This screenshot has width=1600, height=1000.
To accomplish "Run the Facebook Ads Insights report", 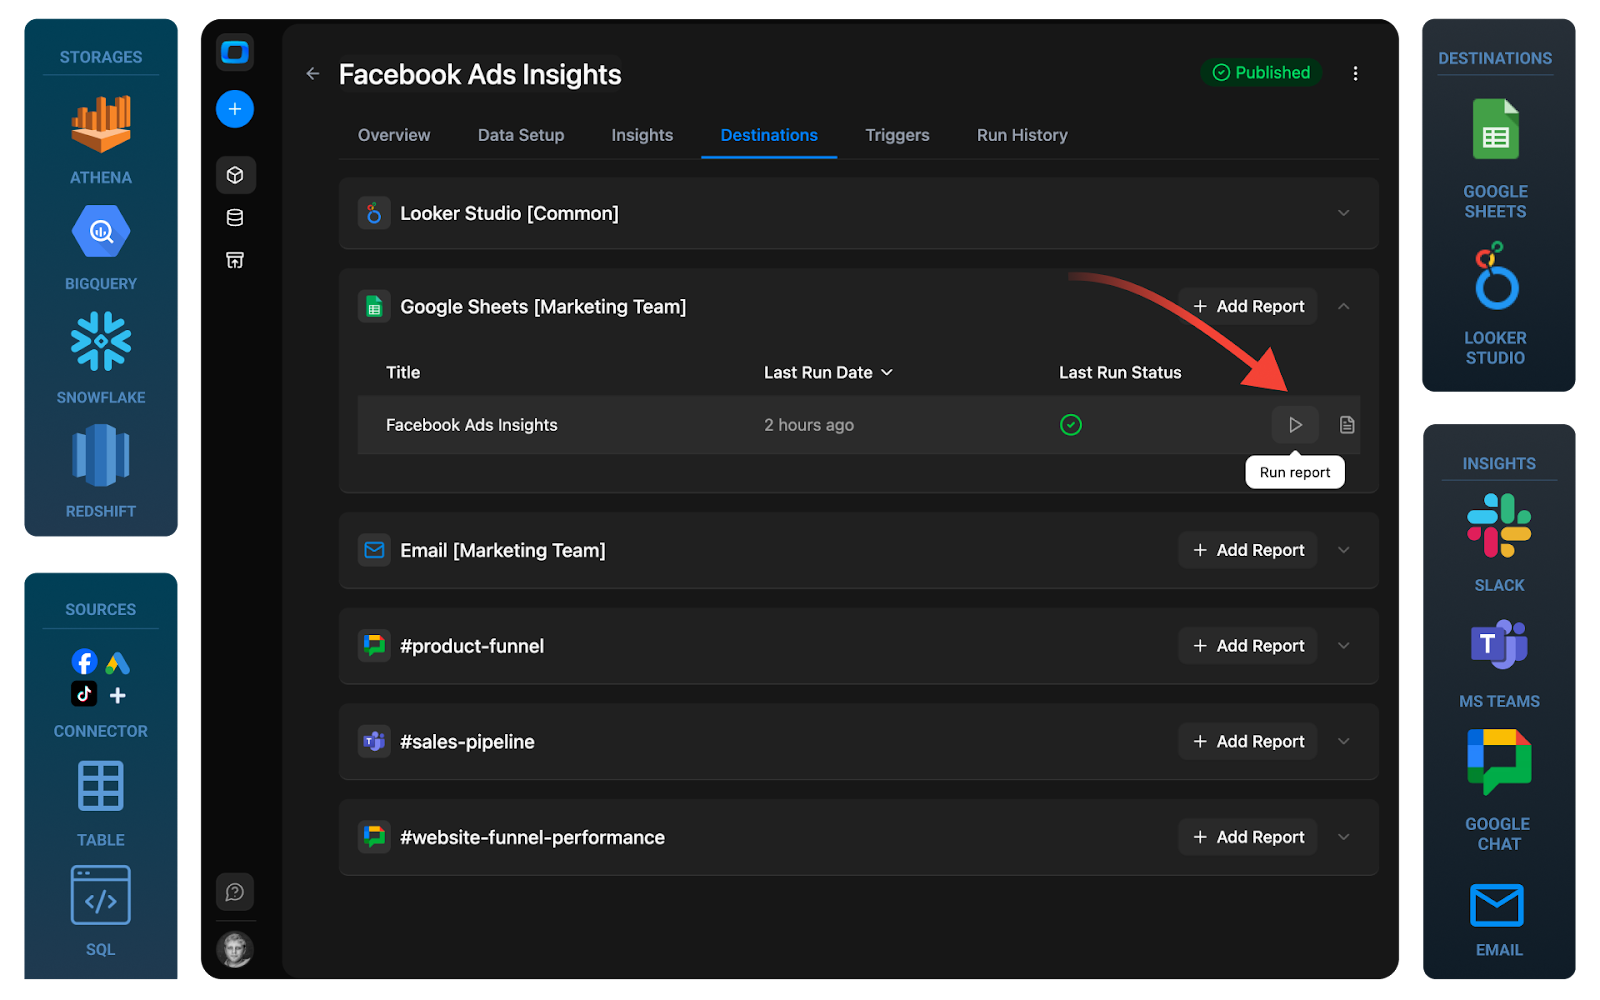I will point(1295,425).
